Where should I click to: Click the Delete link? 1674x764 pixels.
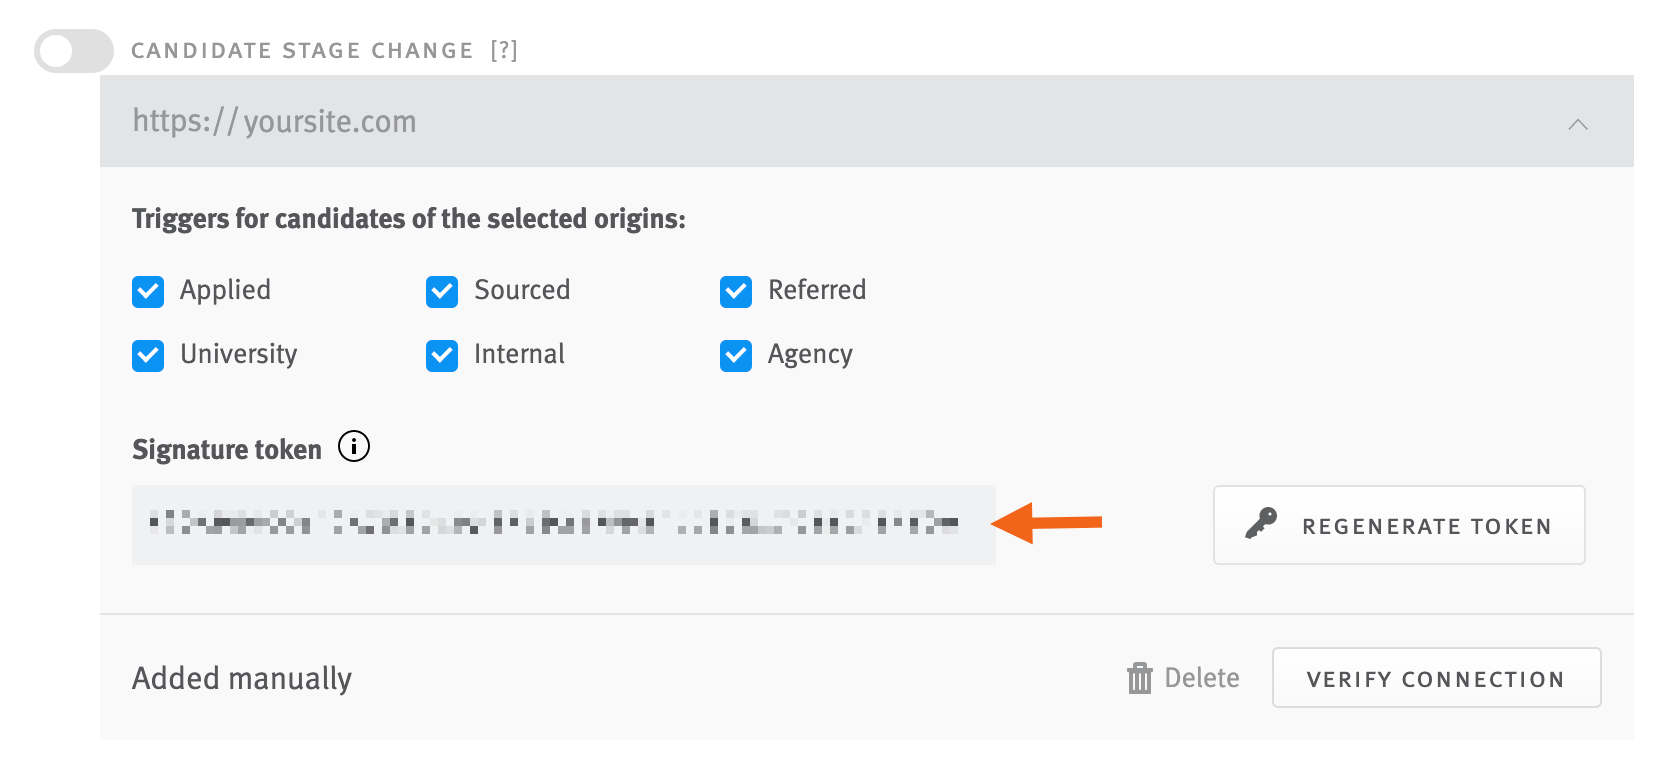(1201, 677)
